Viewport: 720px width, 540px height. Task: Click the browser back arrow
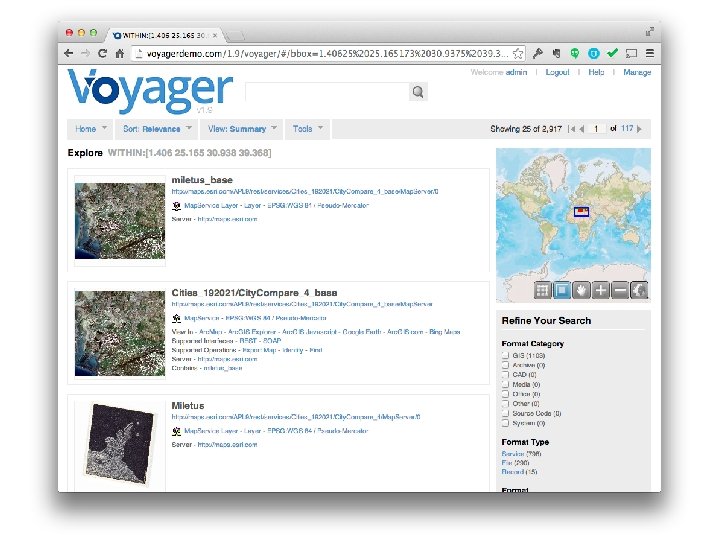coord(69,53)
